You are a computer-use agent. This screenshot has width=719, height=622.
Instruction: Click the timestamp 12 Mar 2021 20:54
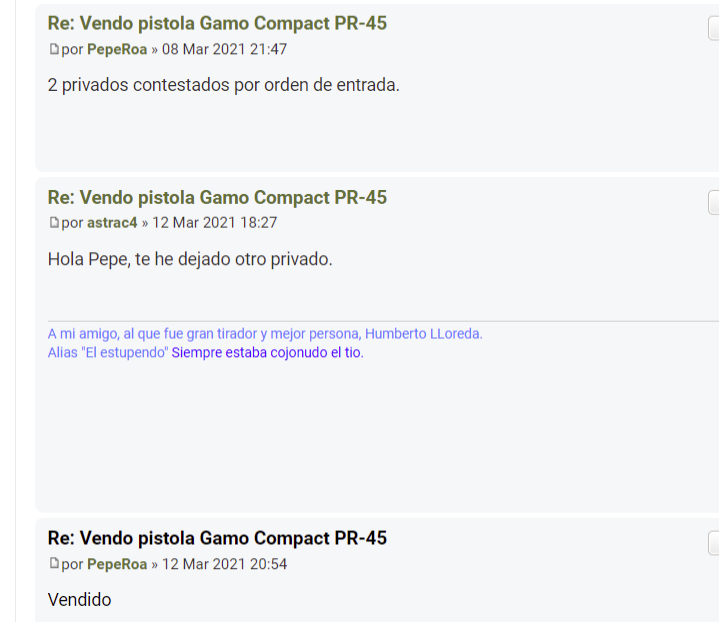coord(224,564)
